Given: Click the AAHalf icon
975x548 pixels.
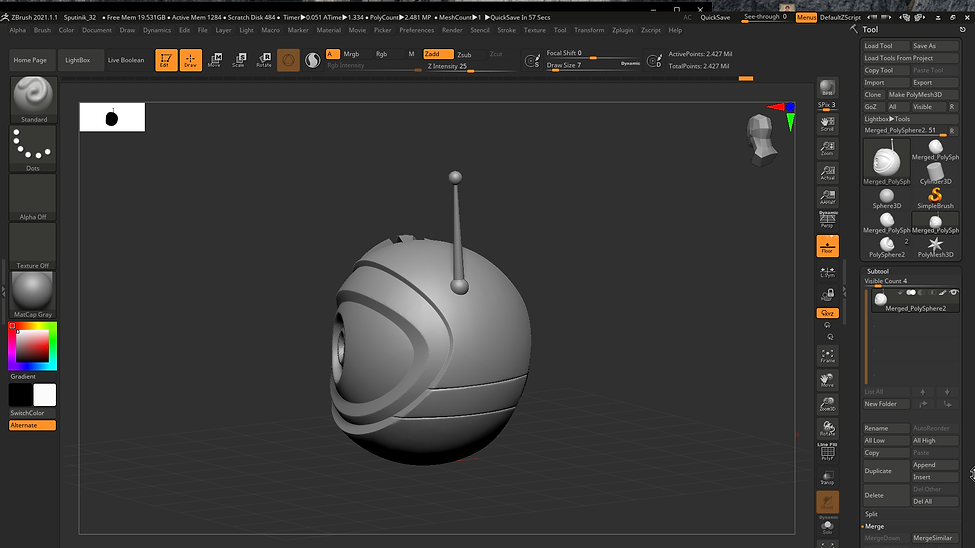Looking at the screenshot, I should pos(827,197).
